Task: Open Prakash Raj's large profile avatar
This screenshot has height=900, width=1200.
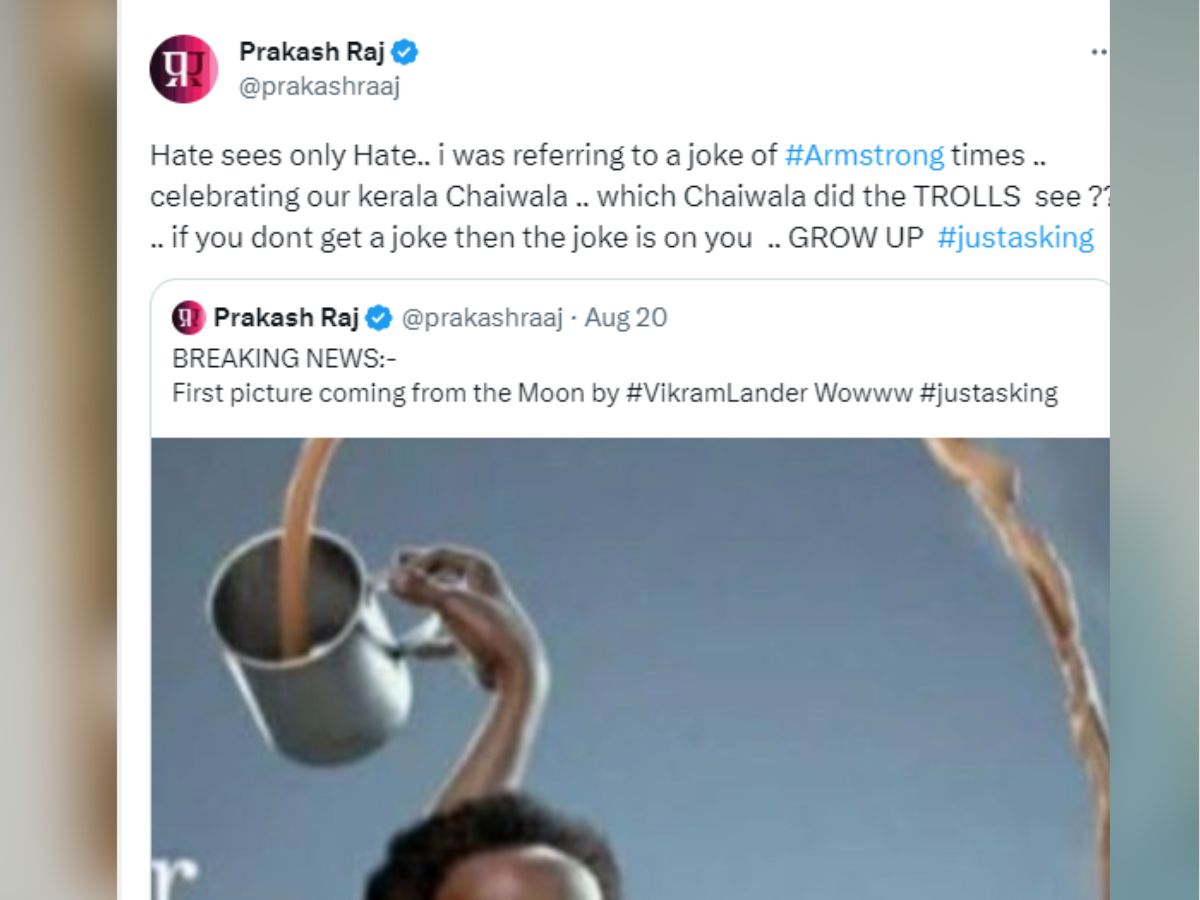Action: pos(184,69)
